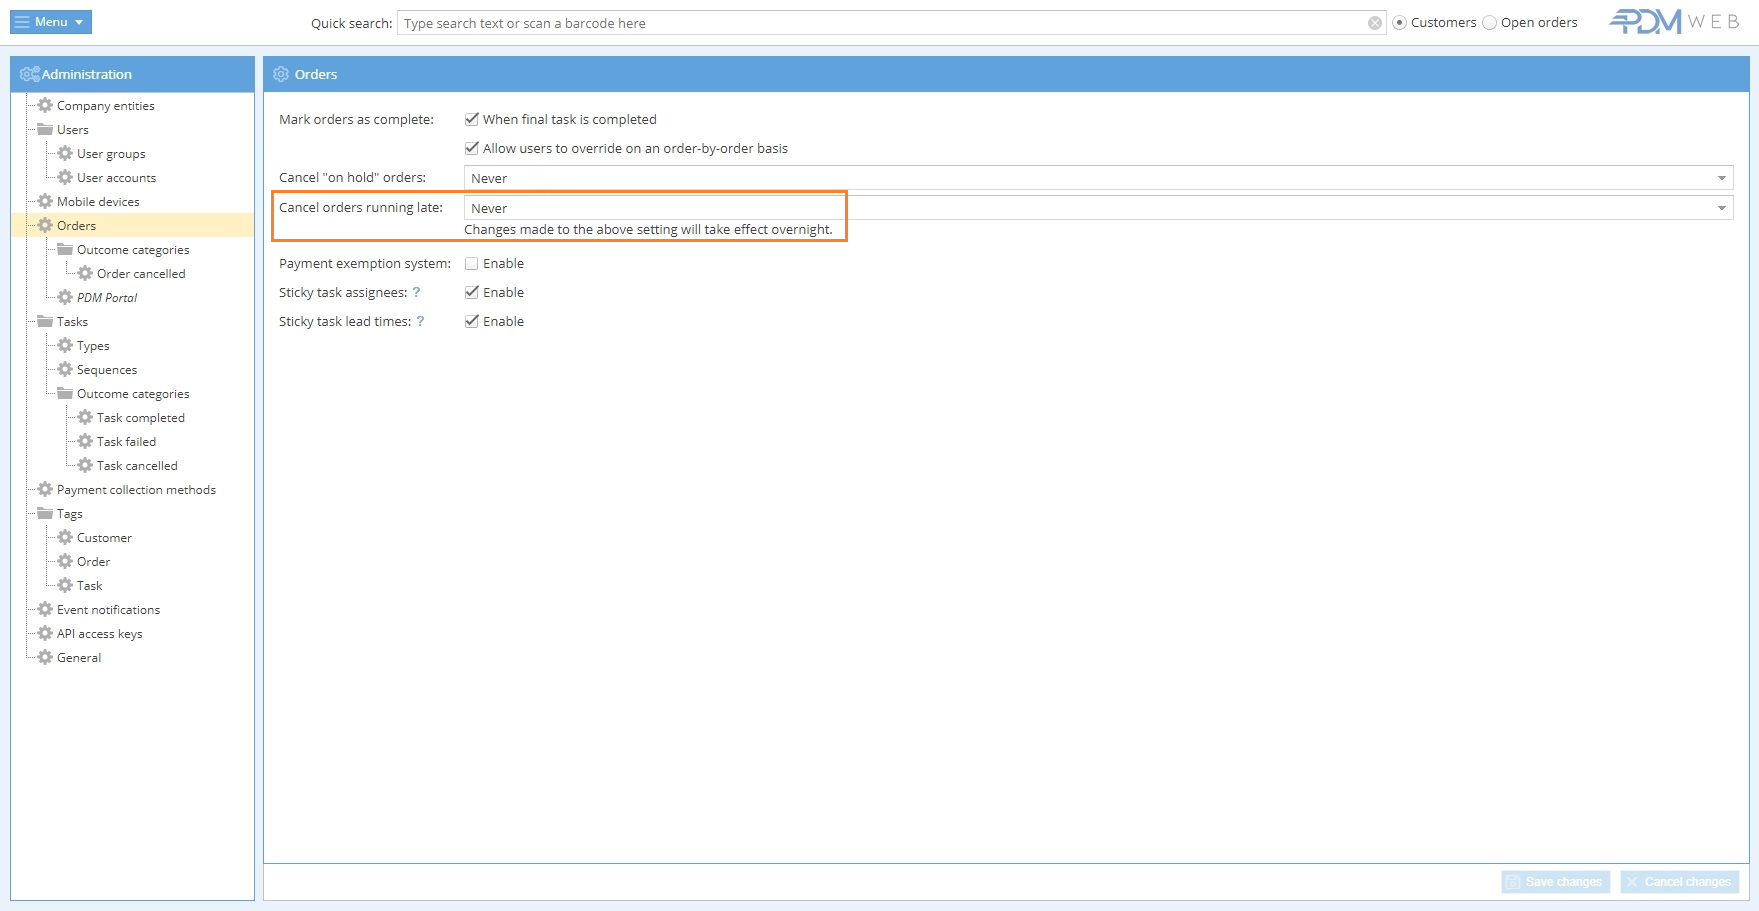The width and height of the screenshot is (1759, 911).
Task: Click the Company entities gear icon
Action: click(45, 105)
